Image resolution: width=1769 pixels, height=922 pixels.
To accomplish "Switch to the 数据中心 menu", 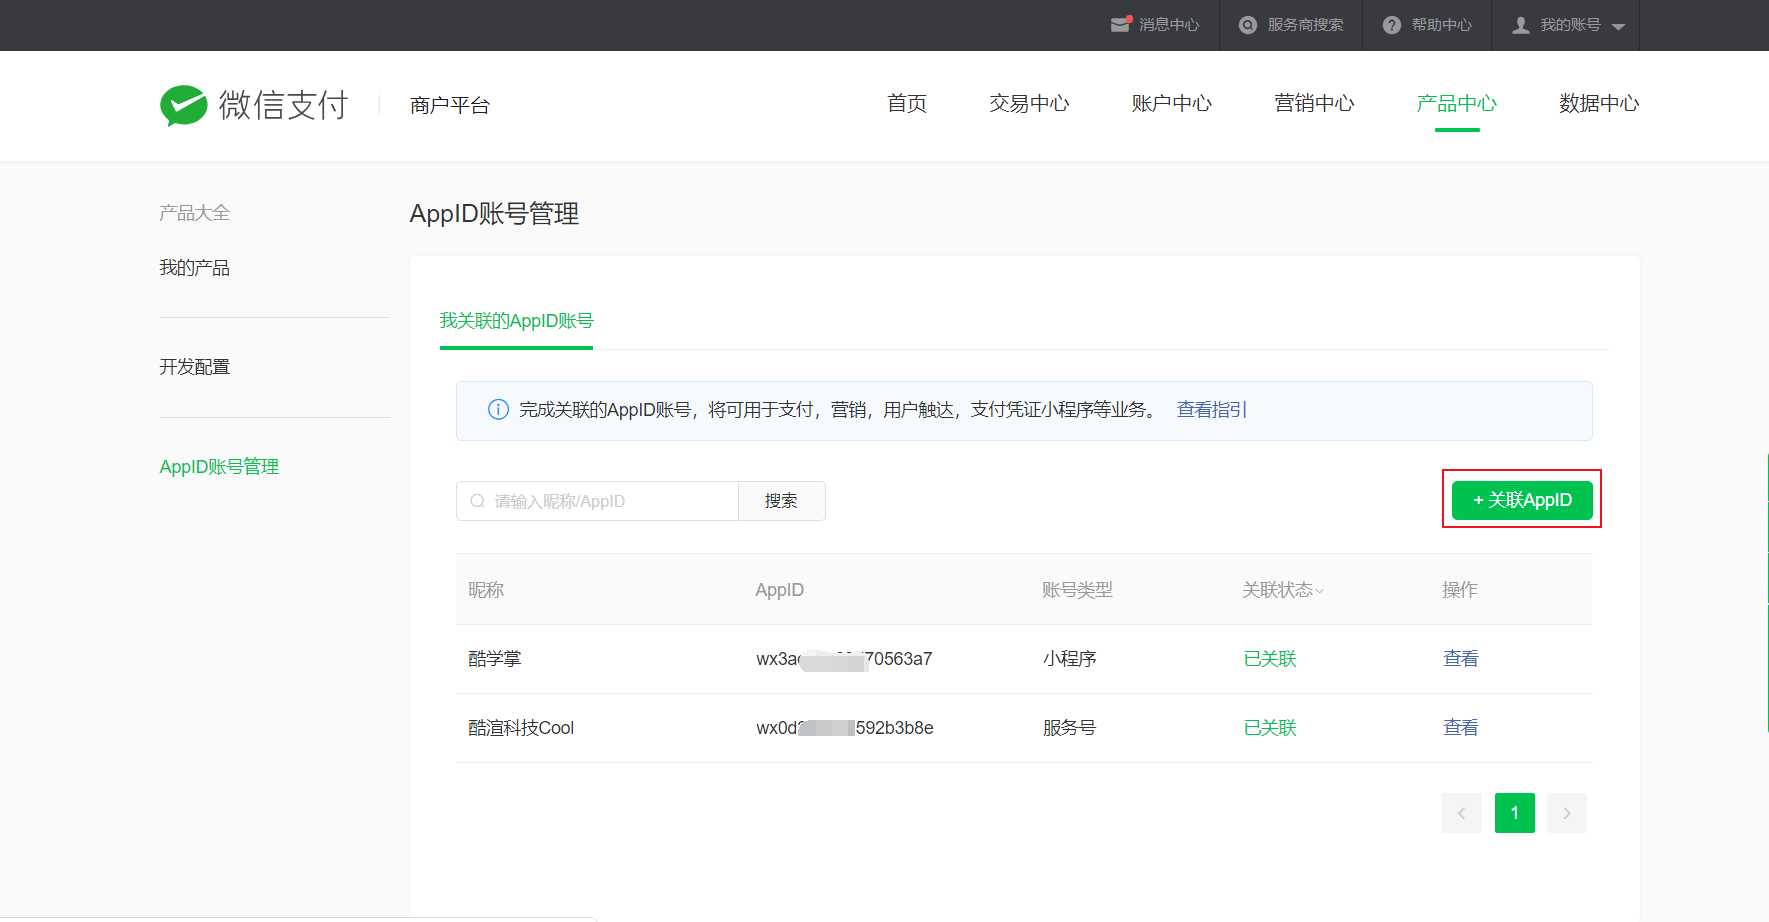I will [1598, 104].
